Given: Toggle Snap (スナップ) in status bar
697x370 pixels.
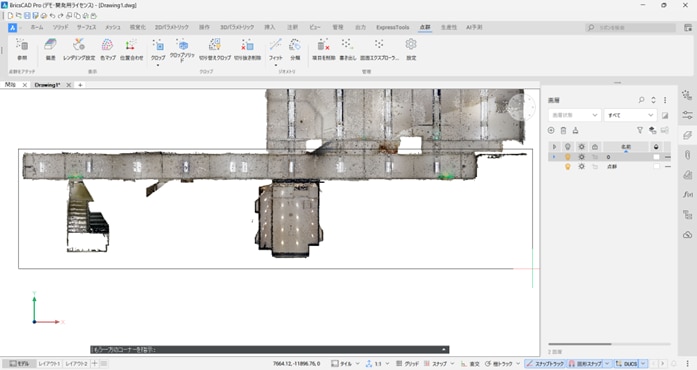Looking at the screenshot, I should [x=435, y=364].
